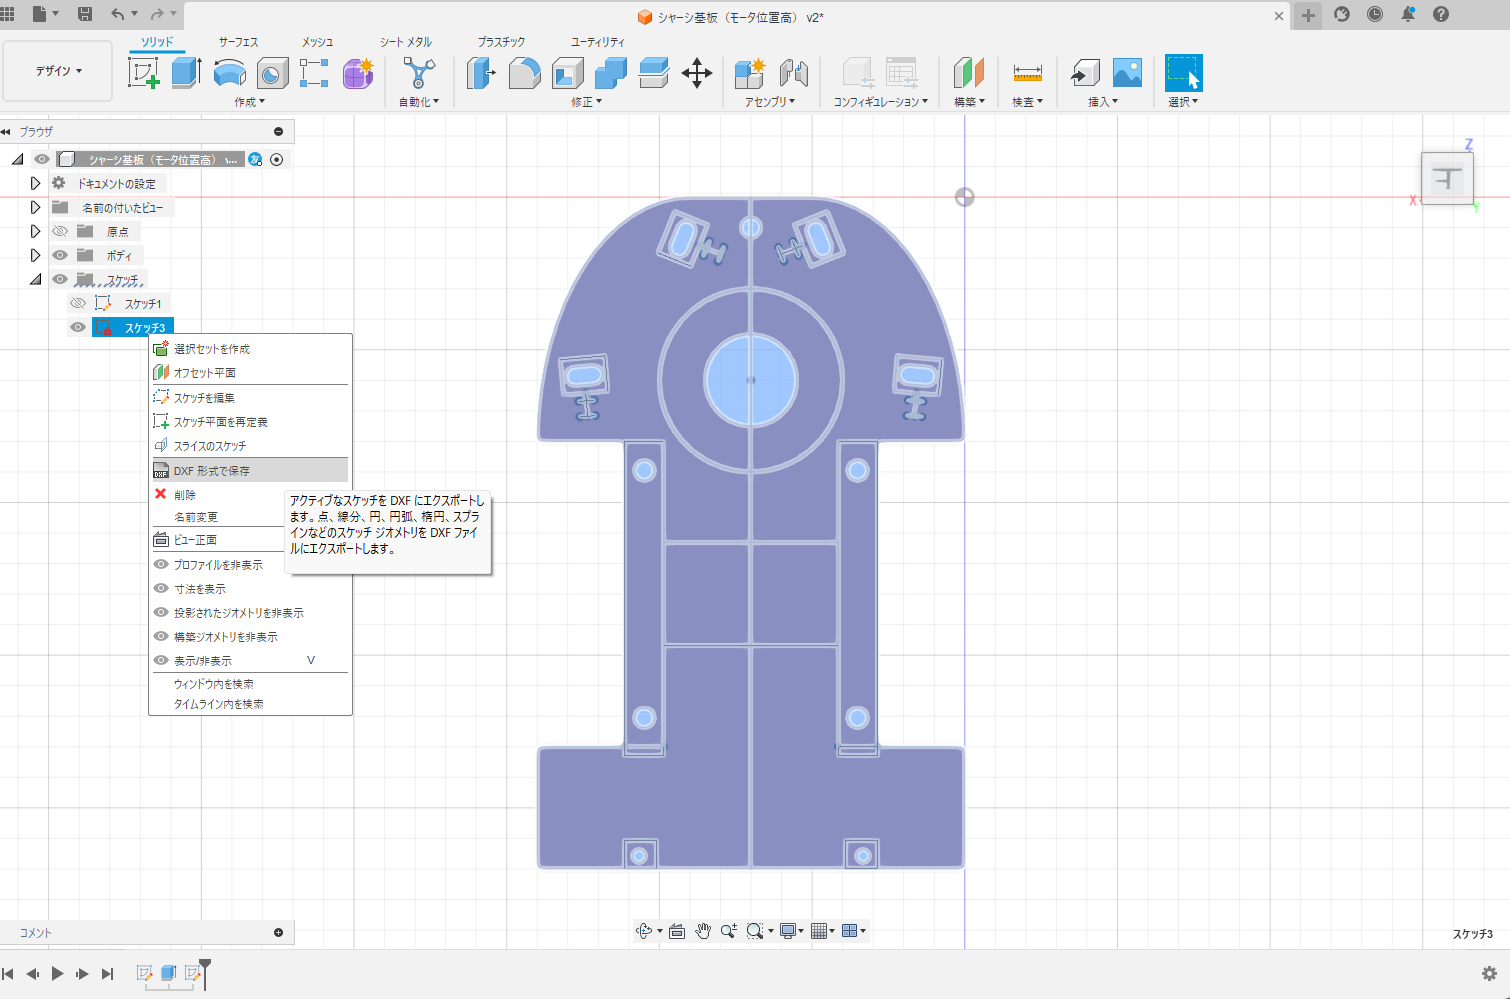Open the デザイン workspace dropdown
The height and width of the screenshot is (999, 1510).
click(58, 71)
